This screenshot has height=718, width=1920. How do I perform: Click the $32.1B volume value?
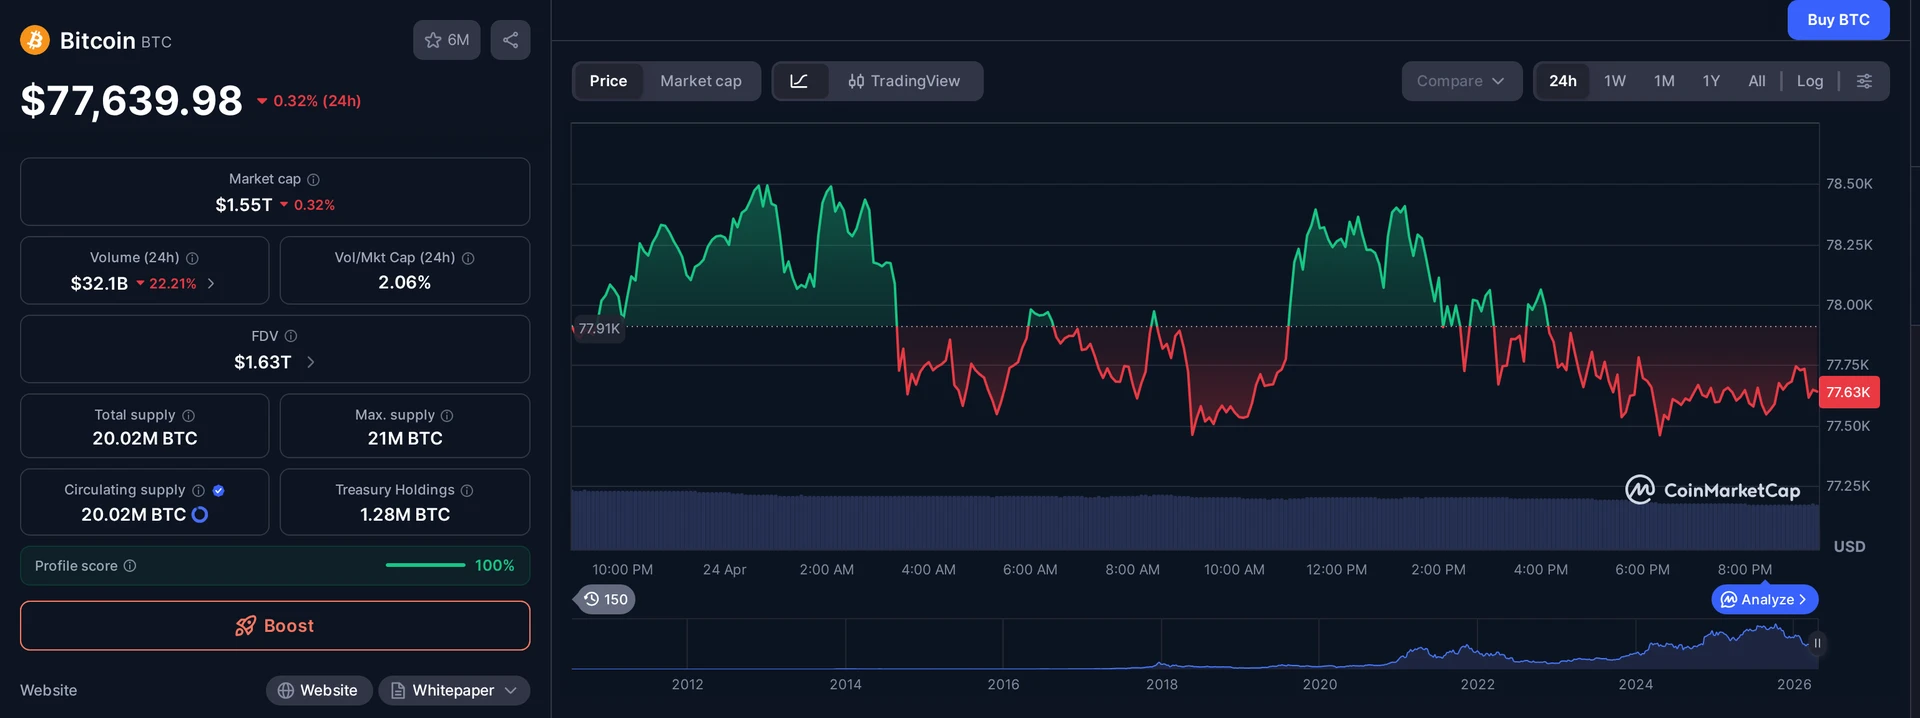click(99, 284)
